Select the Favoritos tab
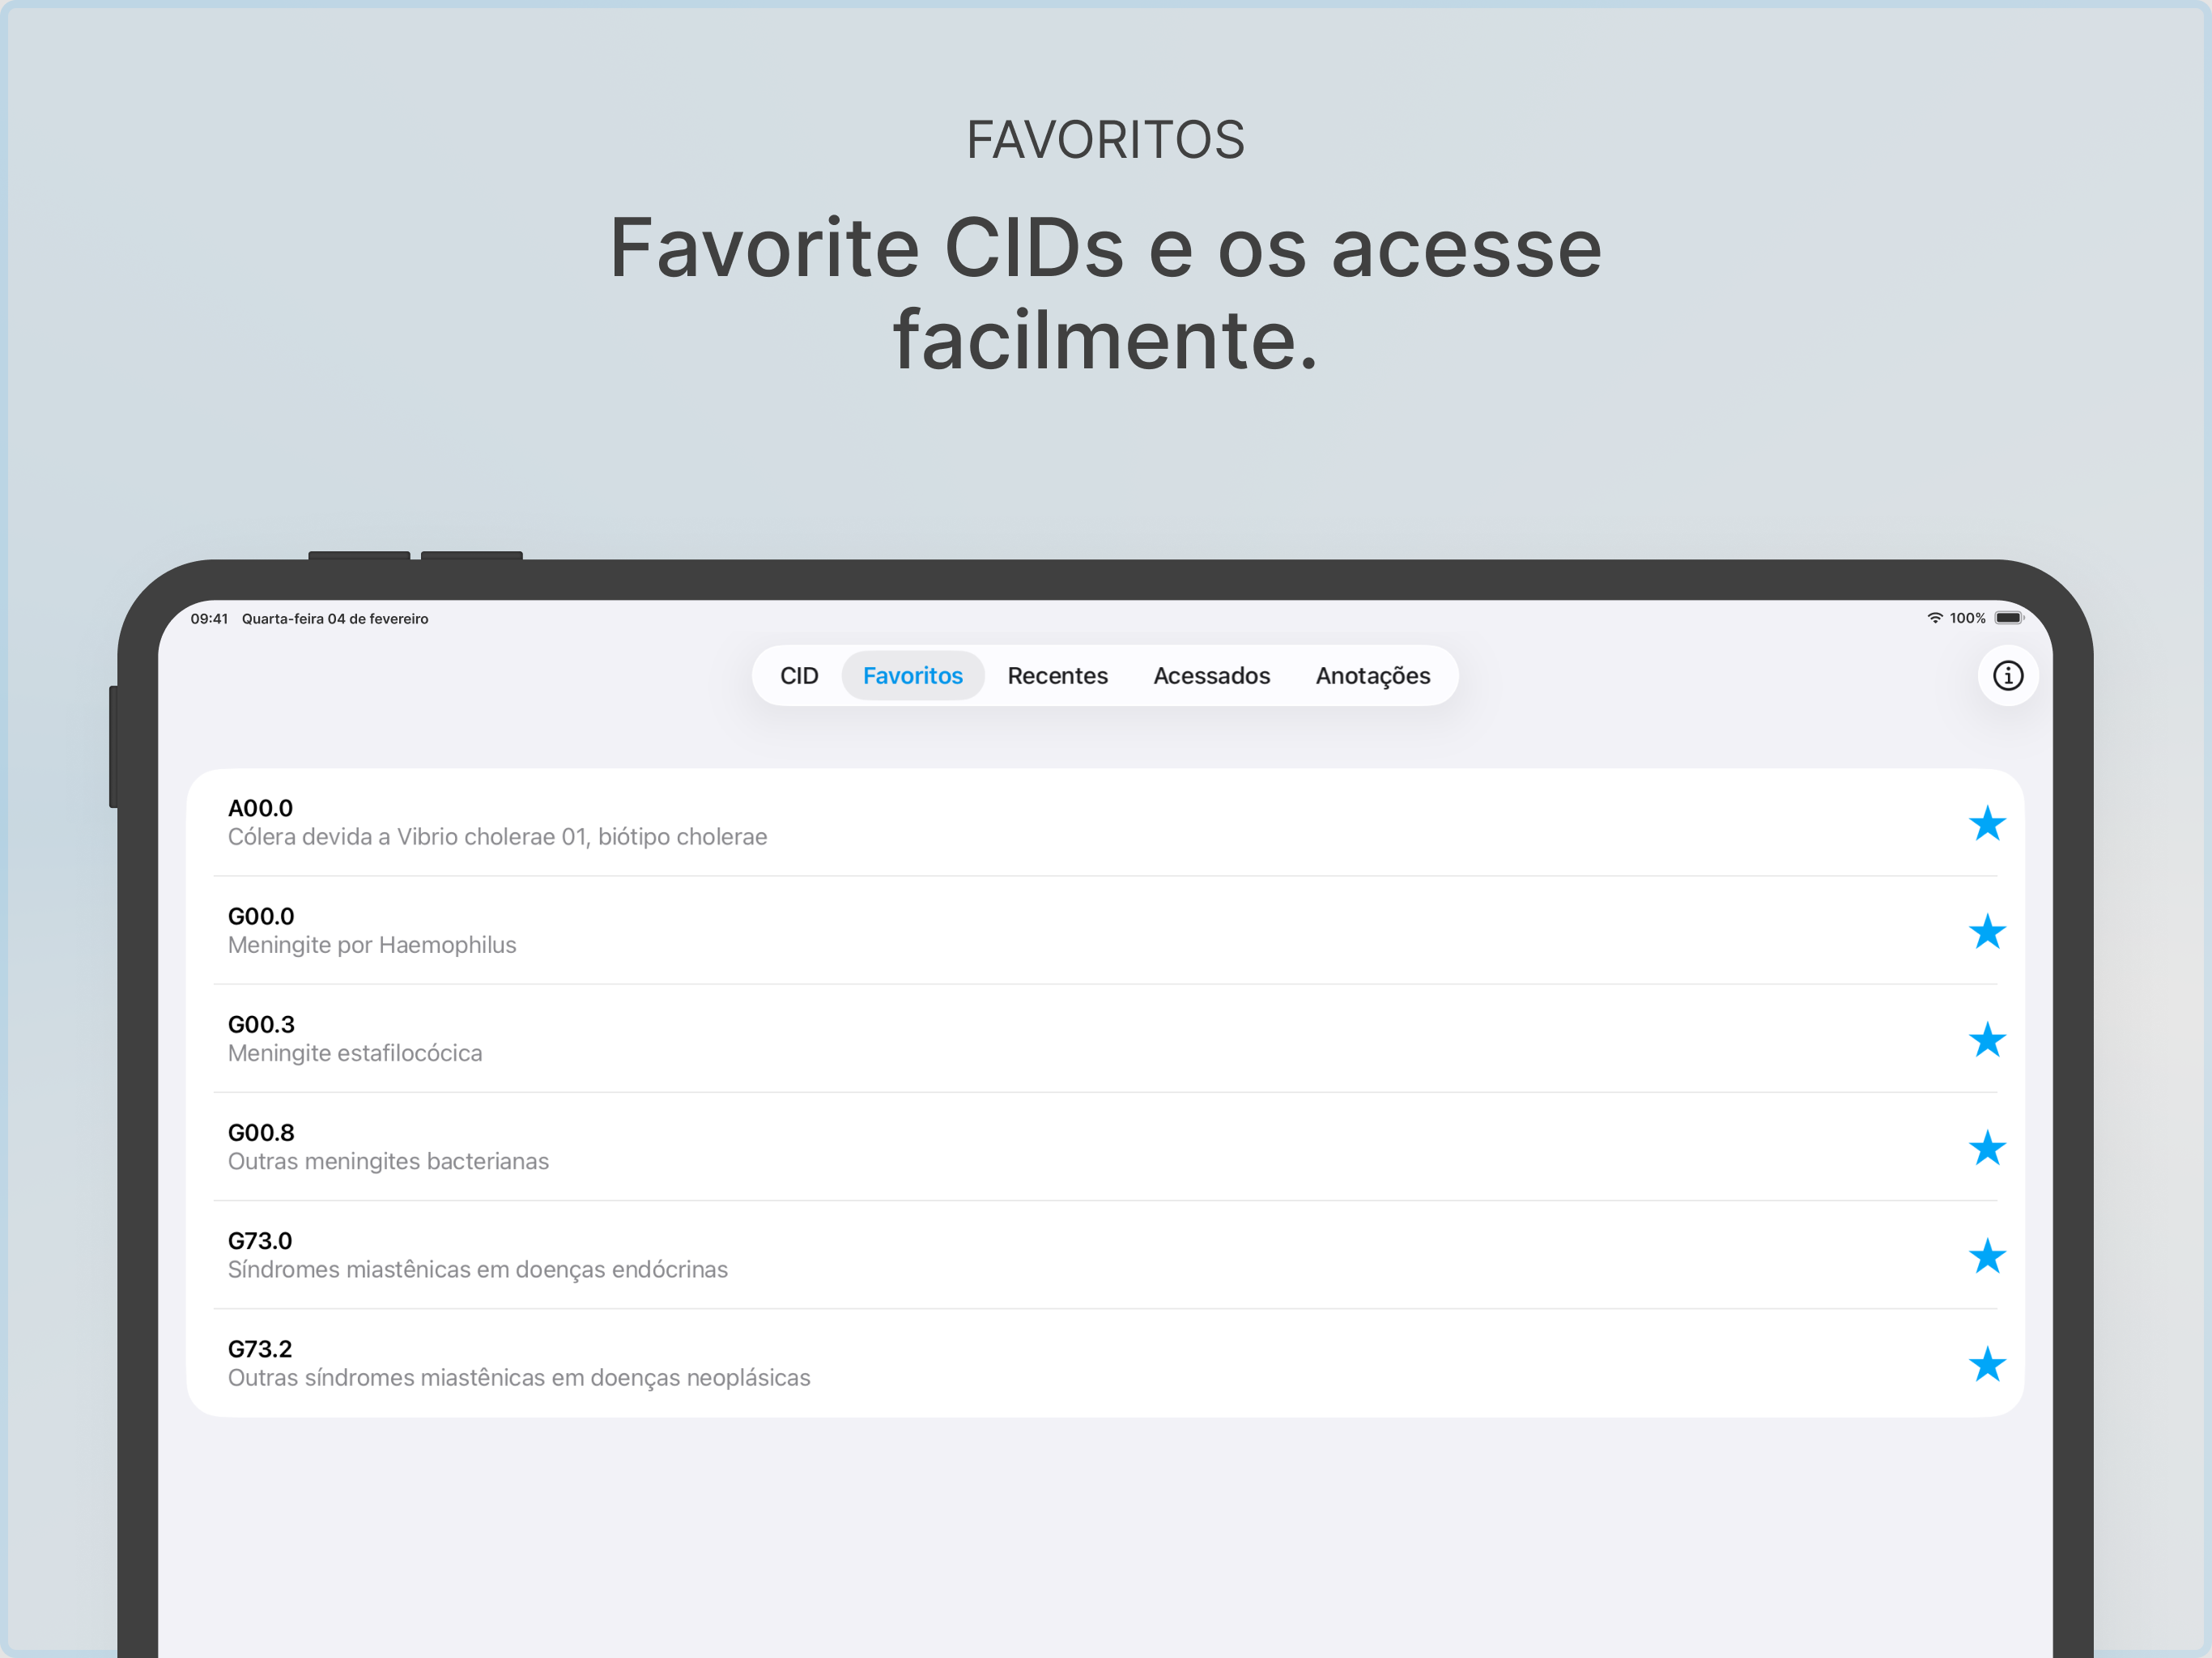This screenshot has width=2212, height=1658. point(913,676)
